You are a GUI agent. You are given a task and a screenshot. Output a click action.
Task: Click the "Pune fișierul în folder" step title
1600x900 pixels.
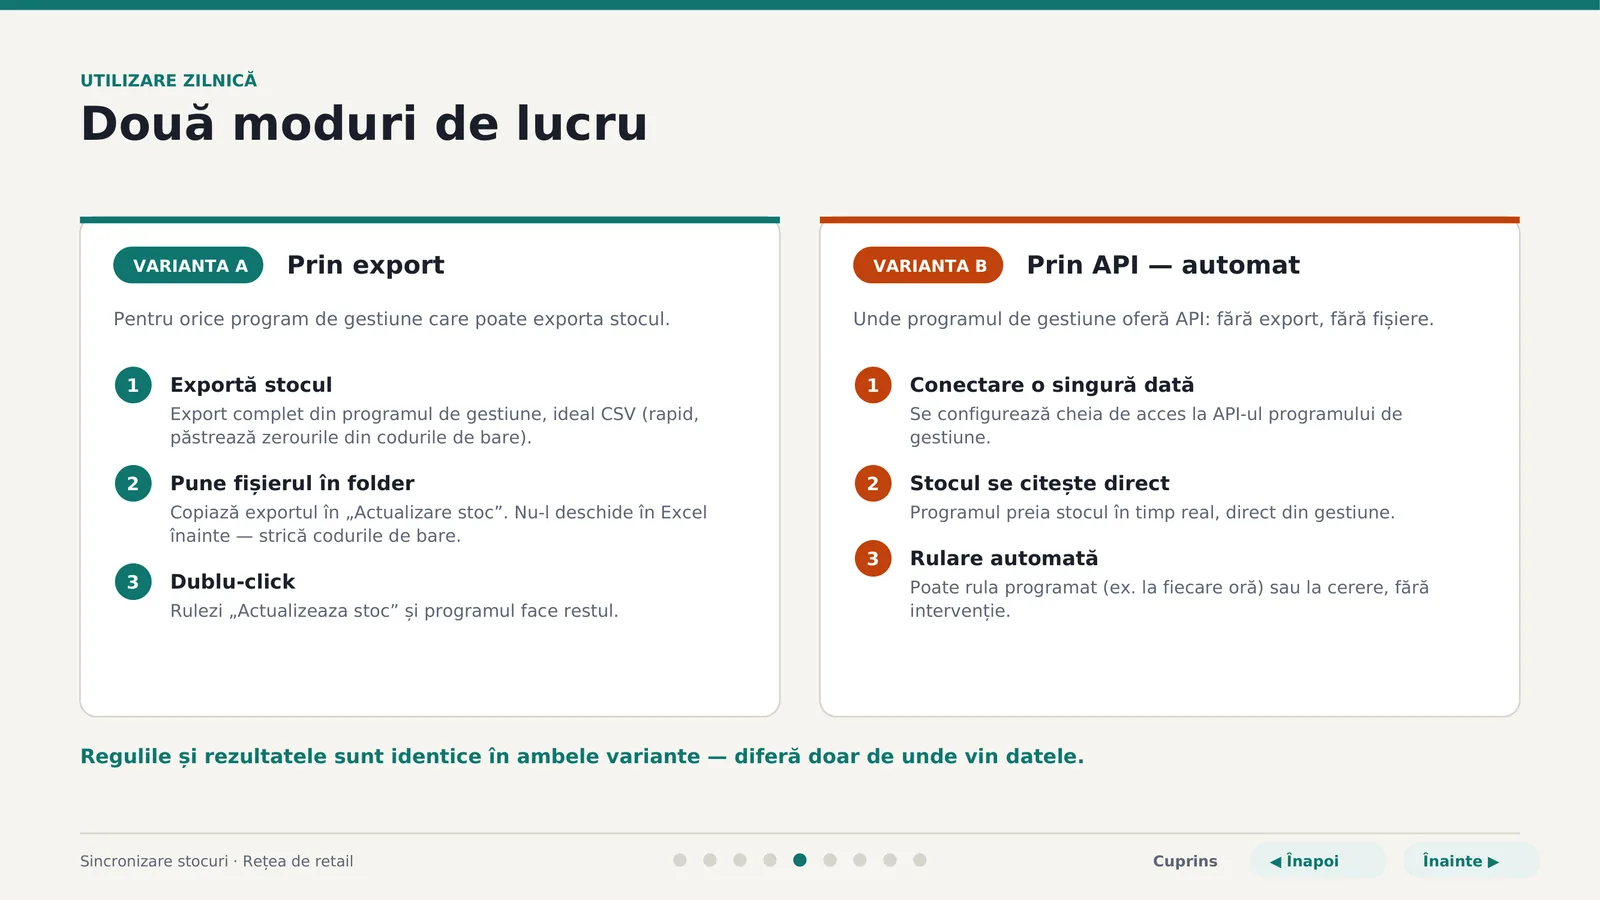click(x=292, y=483)
